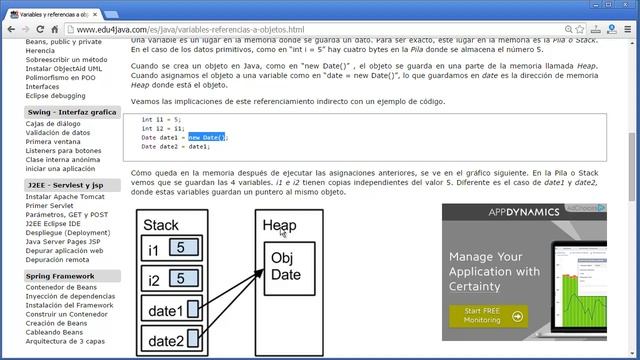This screenshot has width=640, height=360.
Task: Click the vertical page scrollbar thumb
Action: 632,166
